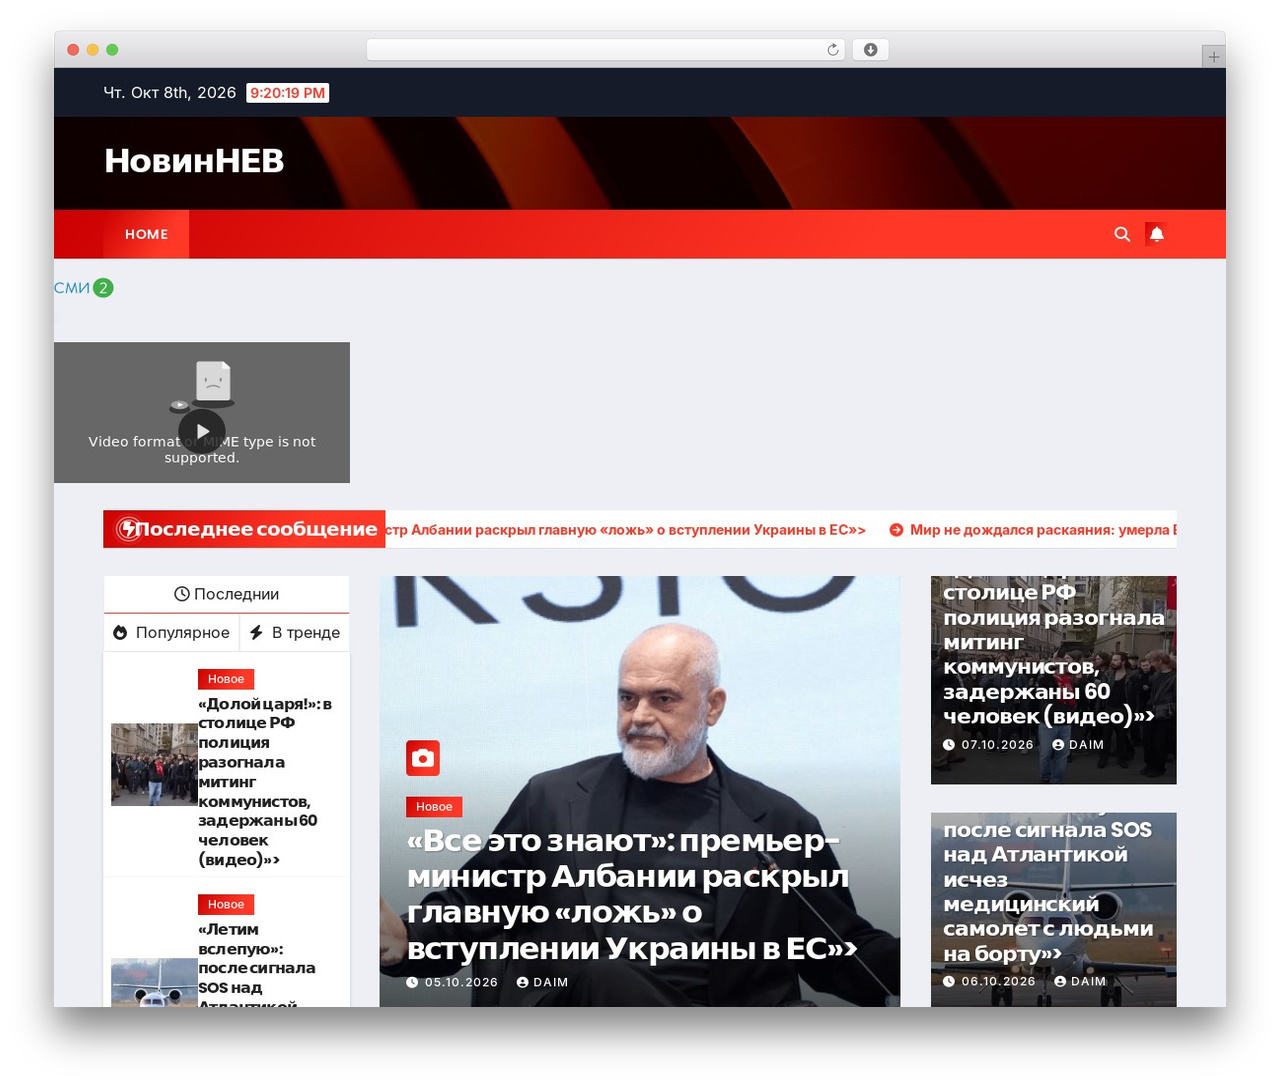This screenshot has height=1084, width=1280.
Task: Click author DAIM on rally card
Action: tap(1078, 745)
